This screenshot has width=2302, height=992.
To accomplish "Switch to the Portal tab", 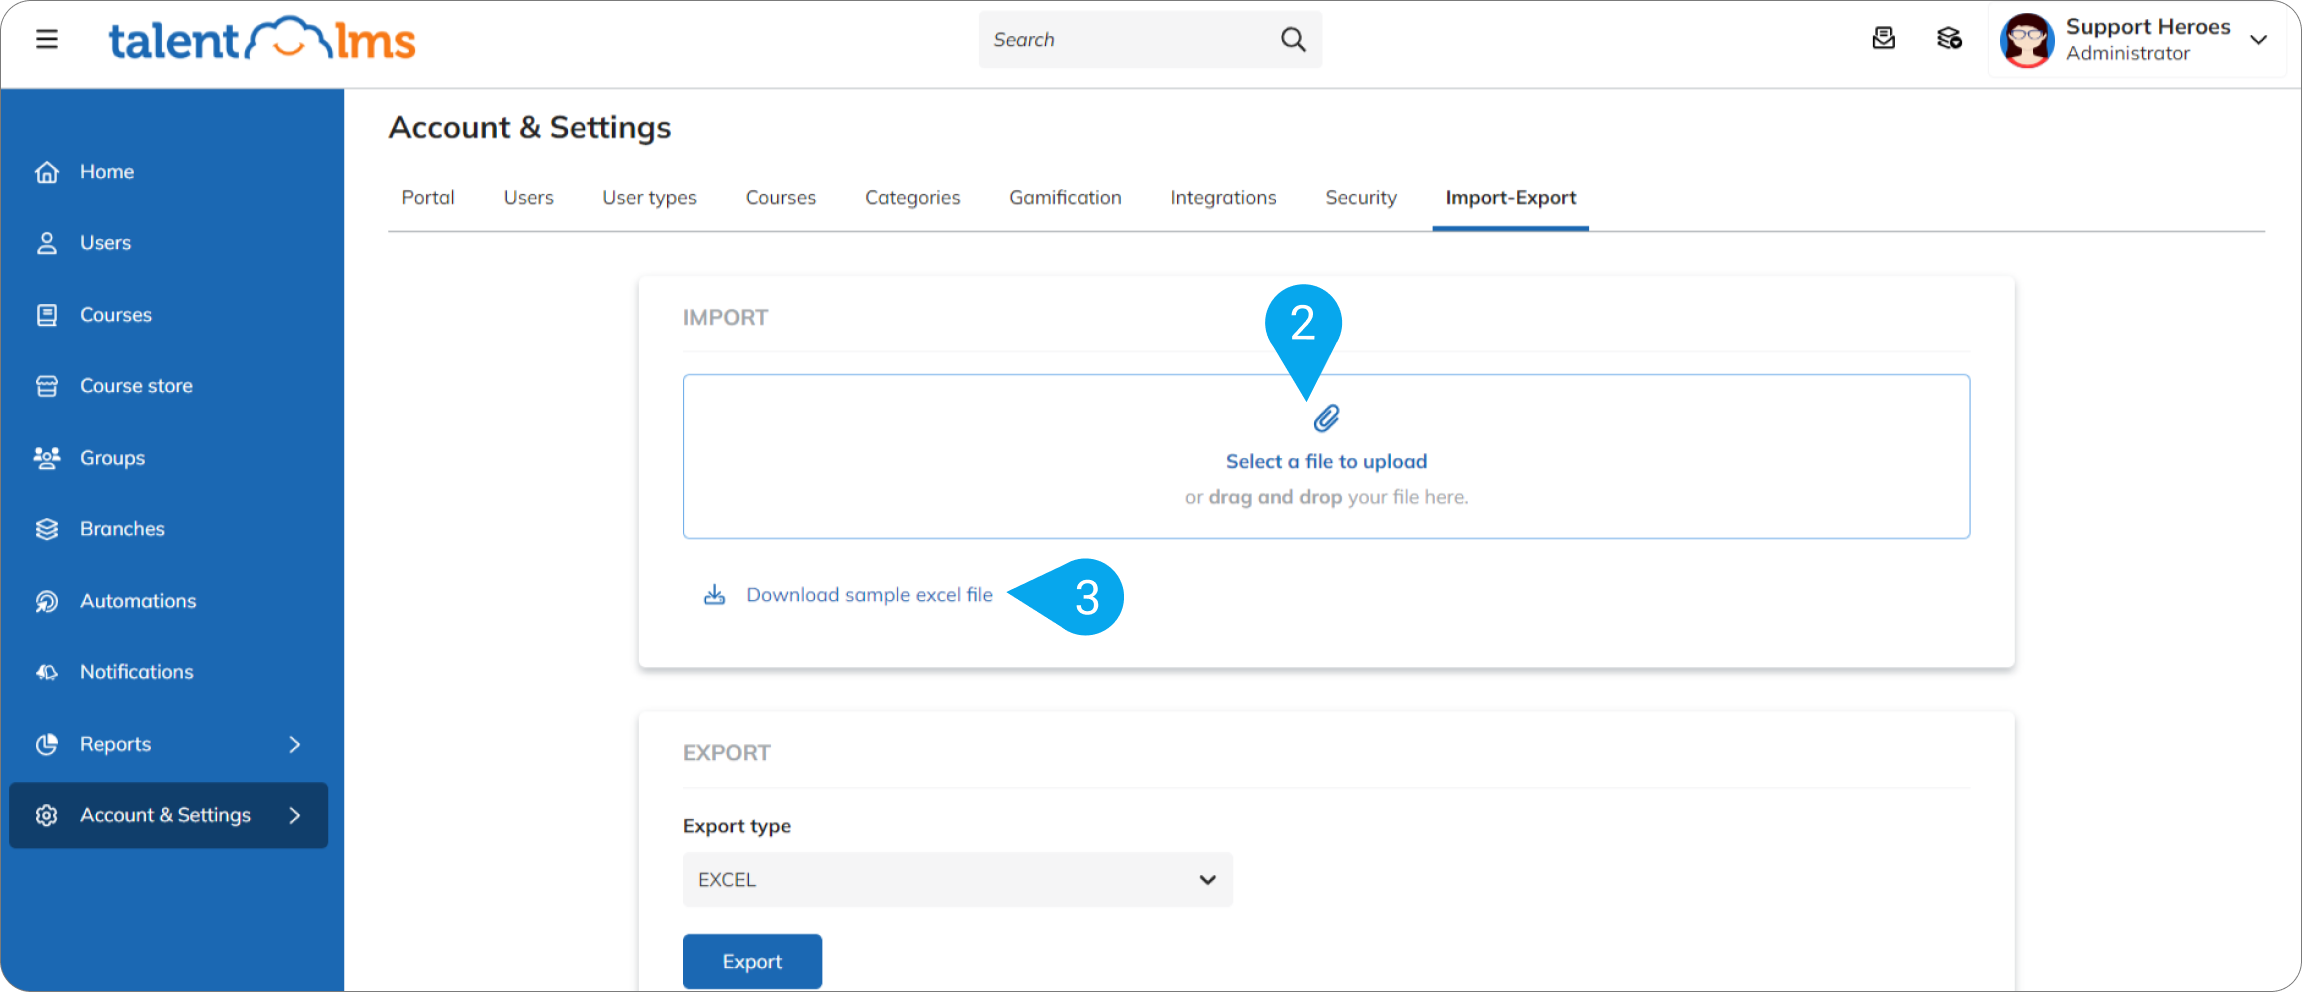I will point(428,198).
